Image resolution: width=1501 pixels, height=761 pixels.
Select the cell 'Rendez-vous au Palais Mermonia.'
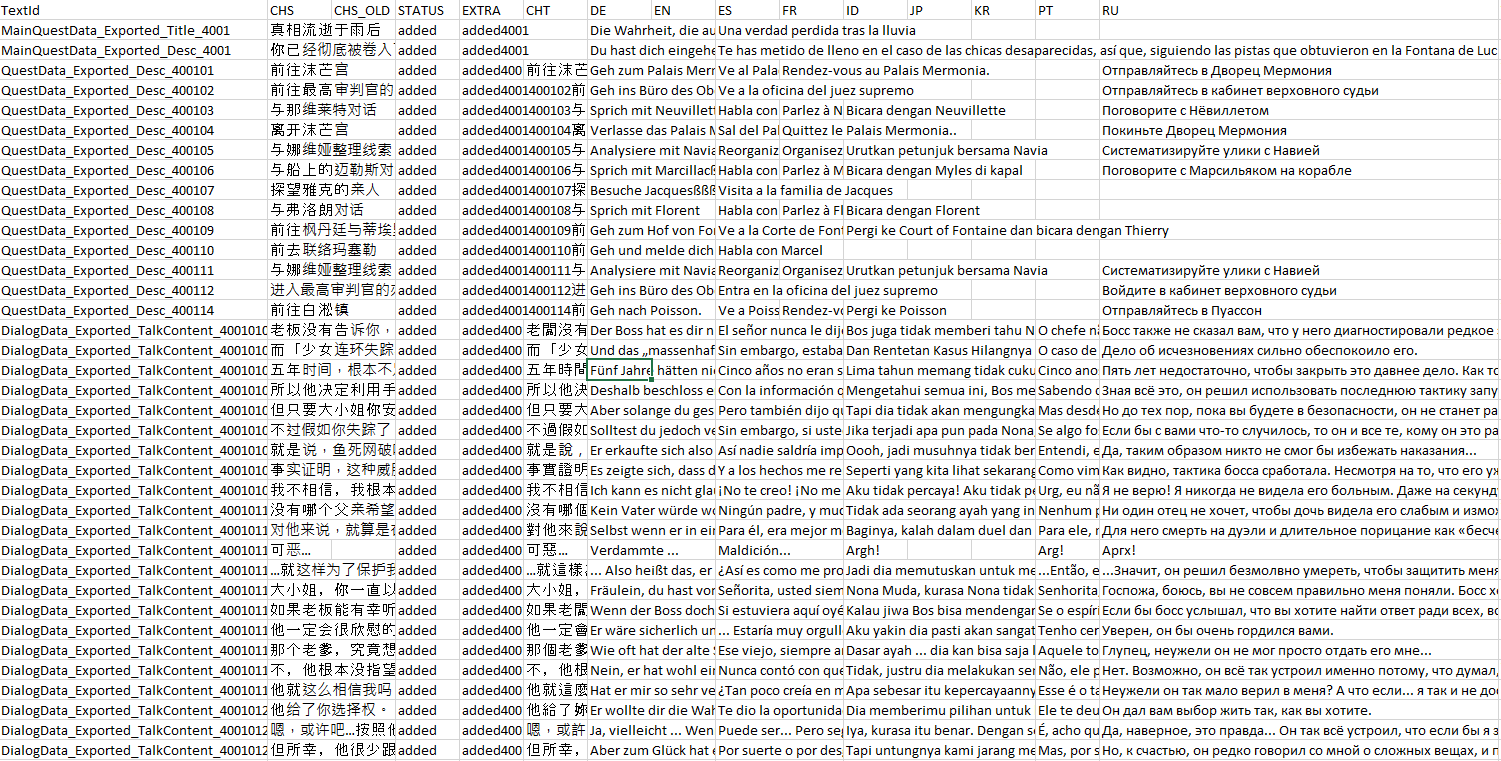click(x=885, y=70)
